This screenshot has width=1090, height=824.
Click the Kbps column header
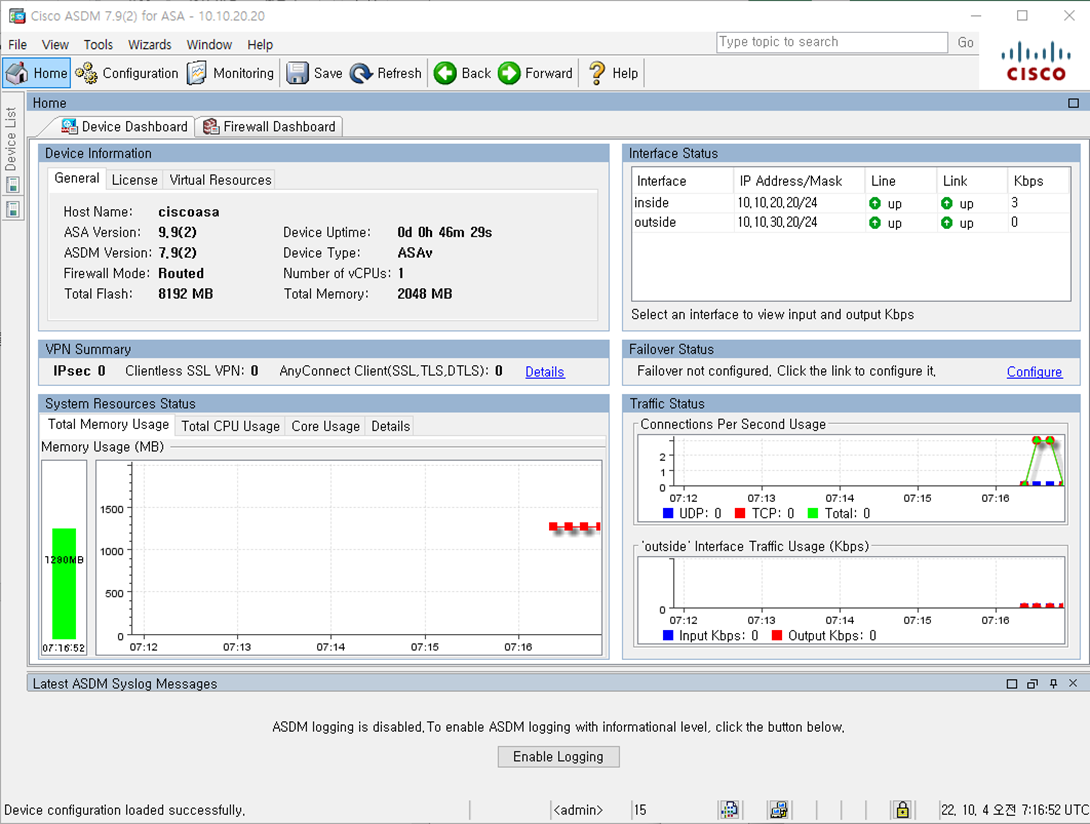coord(1039,181)
